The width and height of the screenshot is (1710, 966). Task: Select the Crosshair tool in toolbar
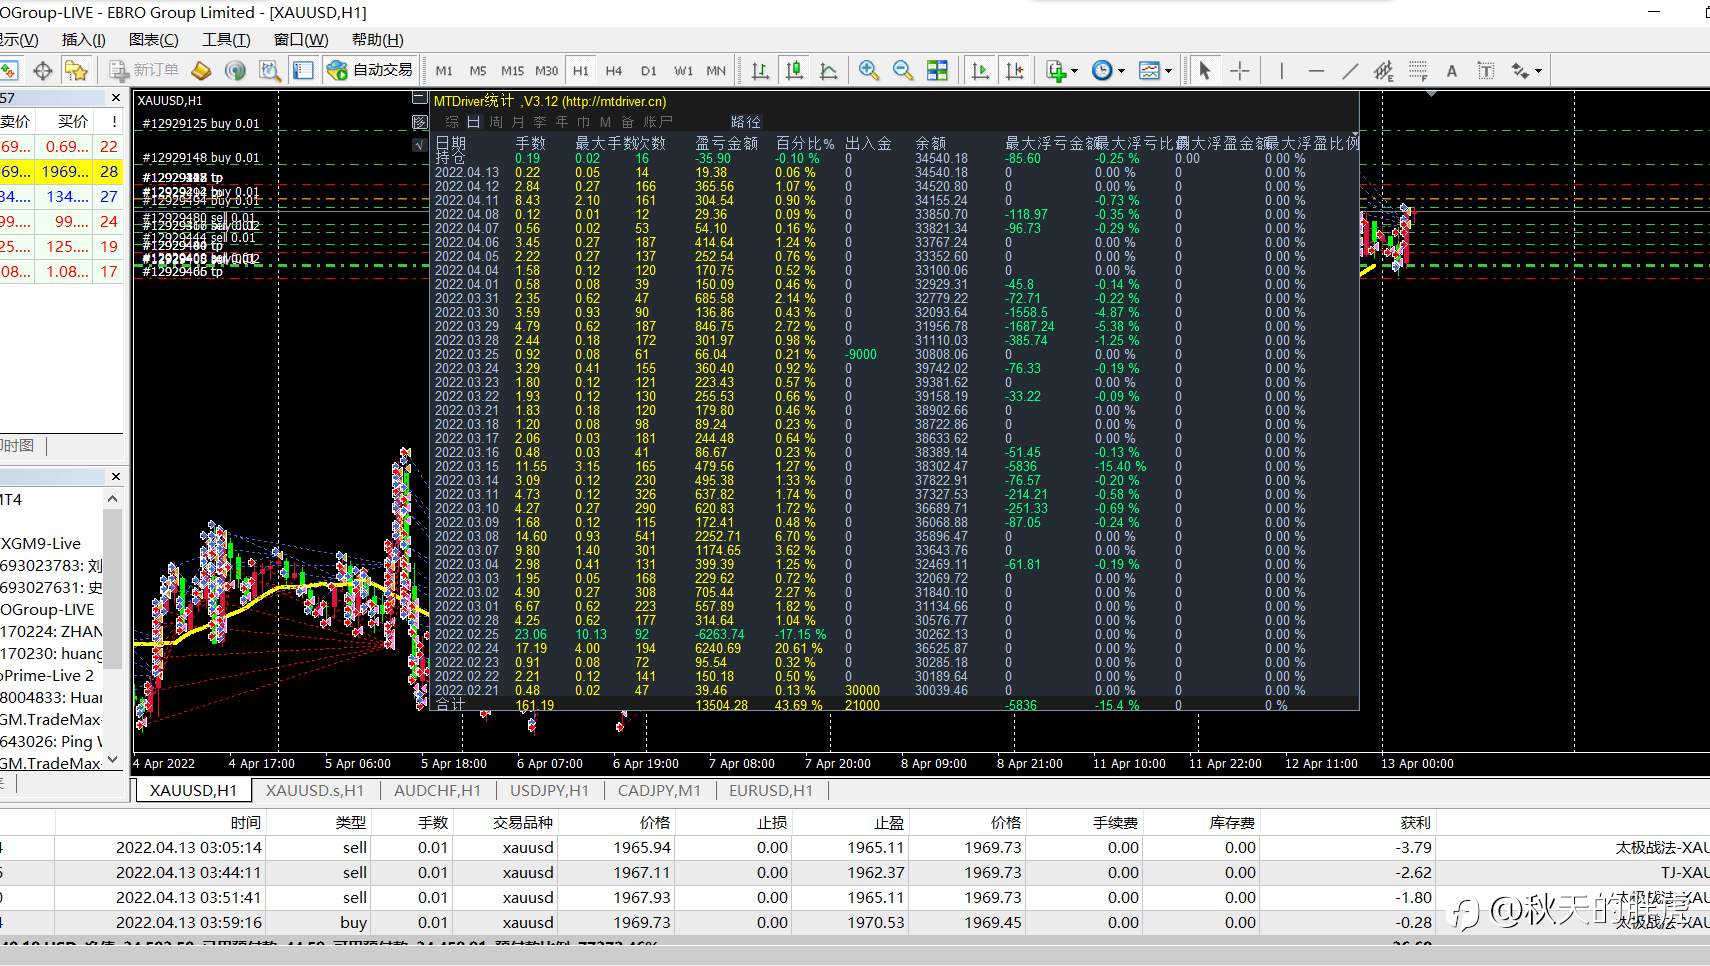pos(1240,70)
